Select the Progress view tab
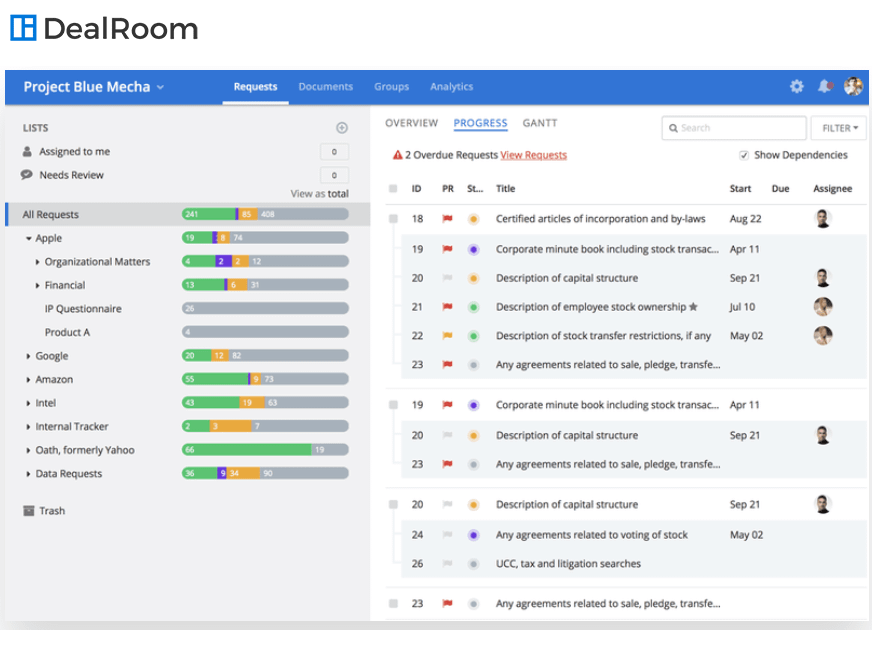The height and width of the screenshot is (650, 872). coord(480,123)
